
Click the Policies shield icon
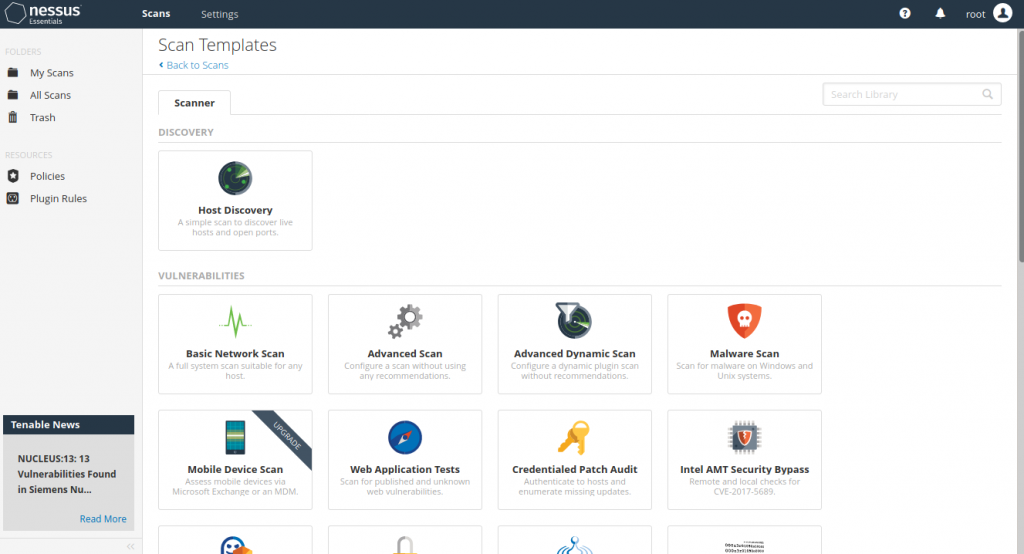tap(12, 176)
